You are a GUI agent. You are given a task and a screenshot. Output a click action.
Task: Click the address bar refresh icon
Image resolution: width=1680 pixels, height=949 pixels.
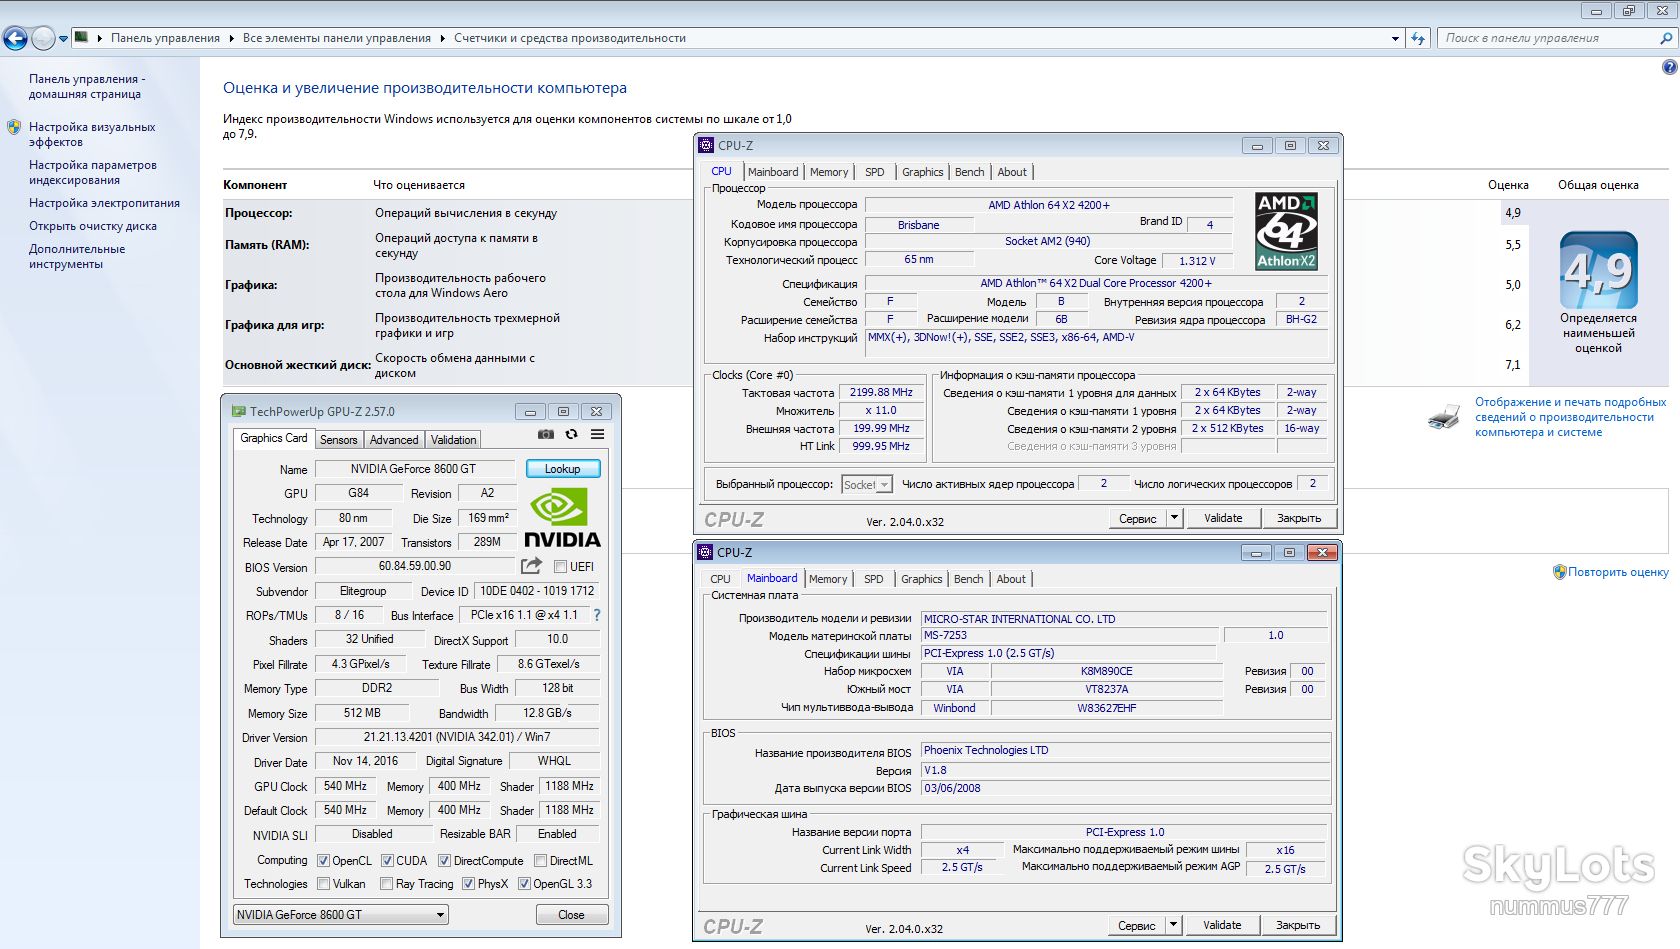1418,38
